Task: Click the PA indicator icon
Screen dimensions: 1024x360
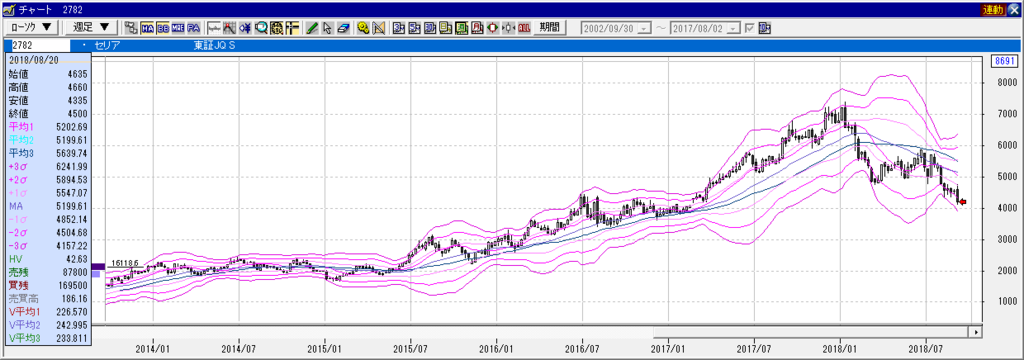Action: [x=194, y=28]
